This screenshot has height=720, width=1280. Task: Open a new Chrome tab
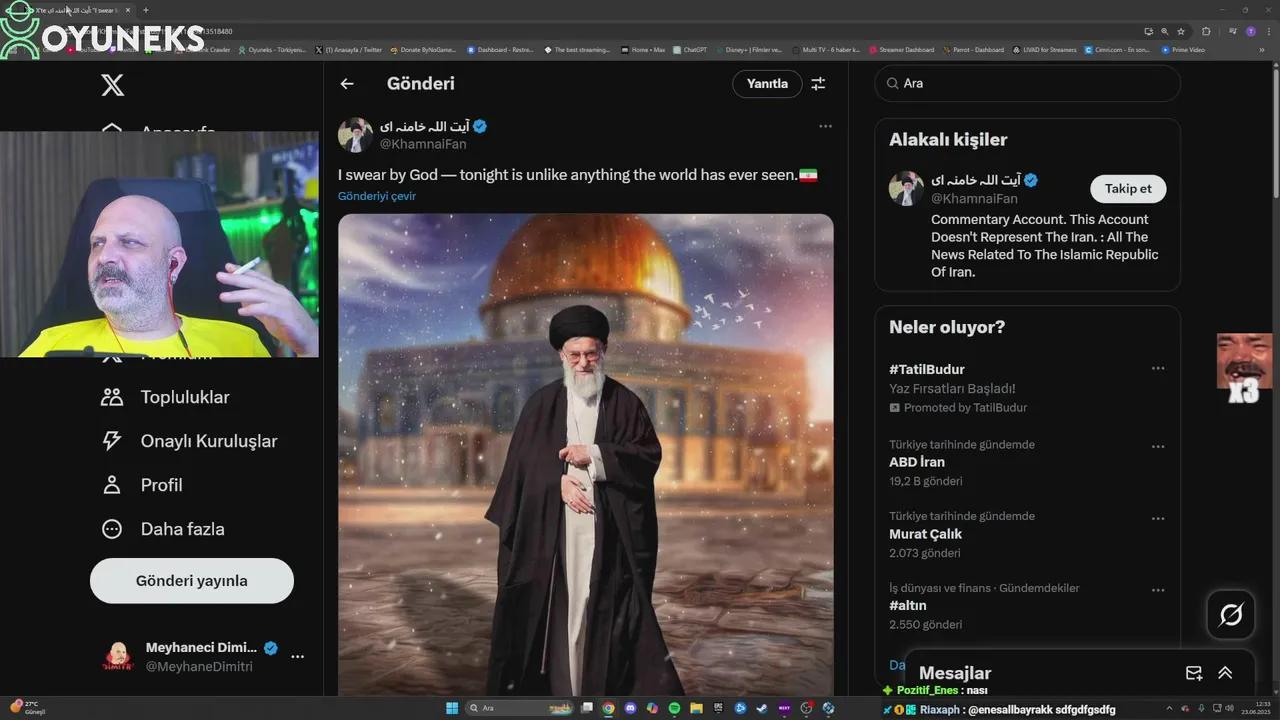click(x=146, y=10)
